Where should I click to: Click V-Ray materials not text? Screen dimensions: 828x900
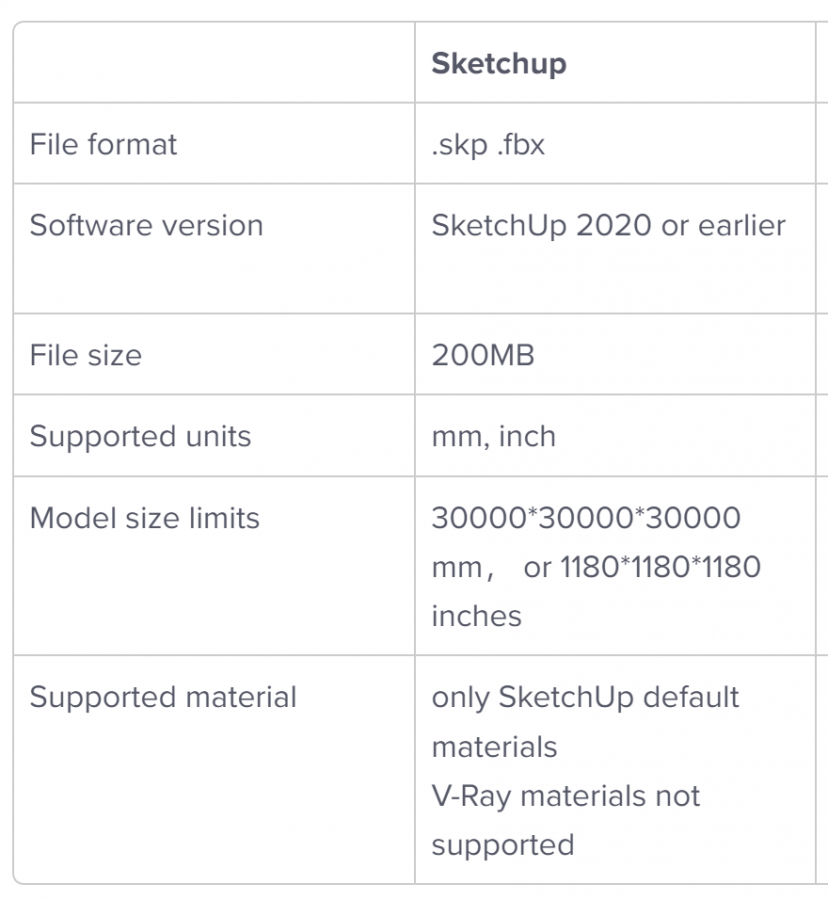click(566, 797)
